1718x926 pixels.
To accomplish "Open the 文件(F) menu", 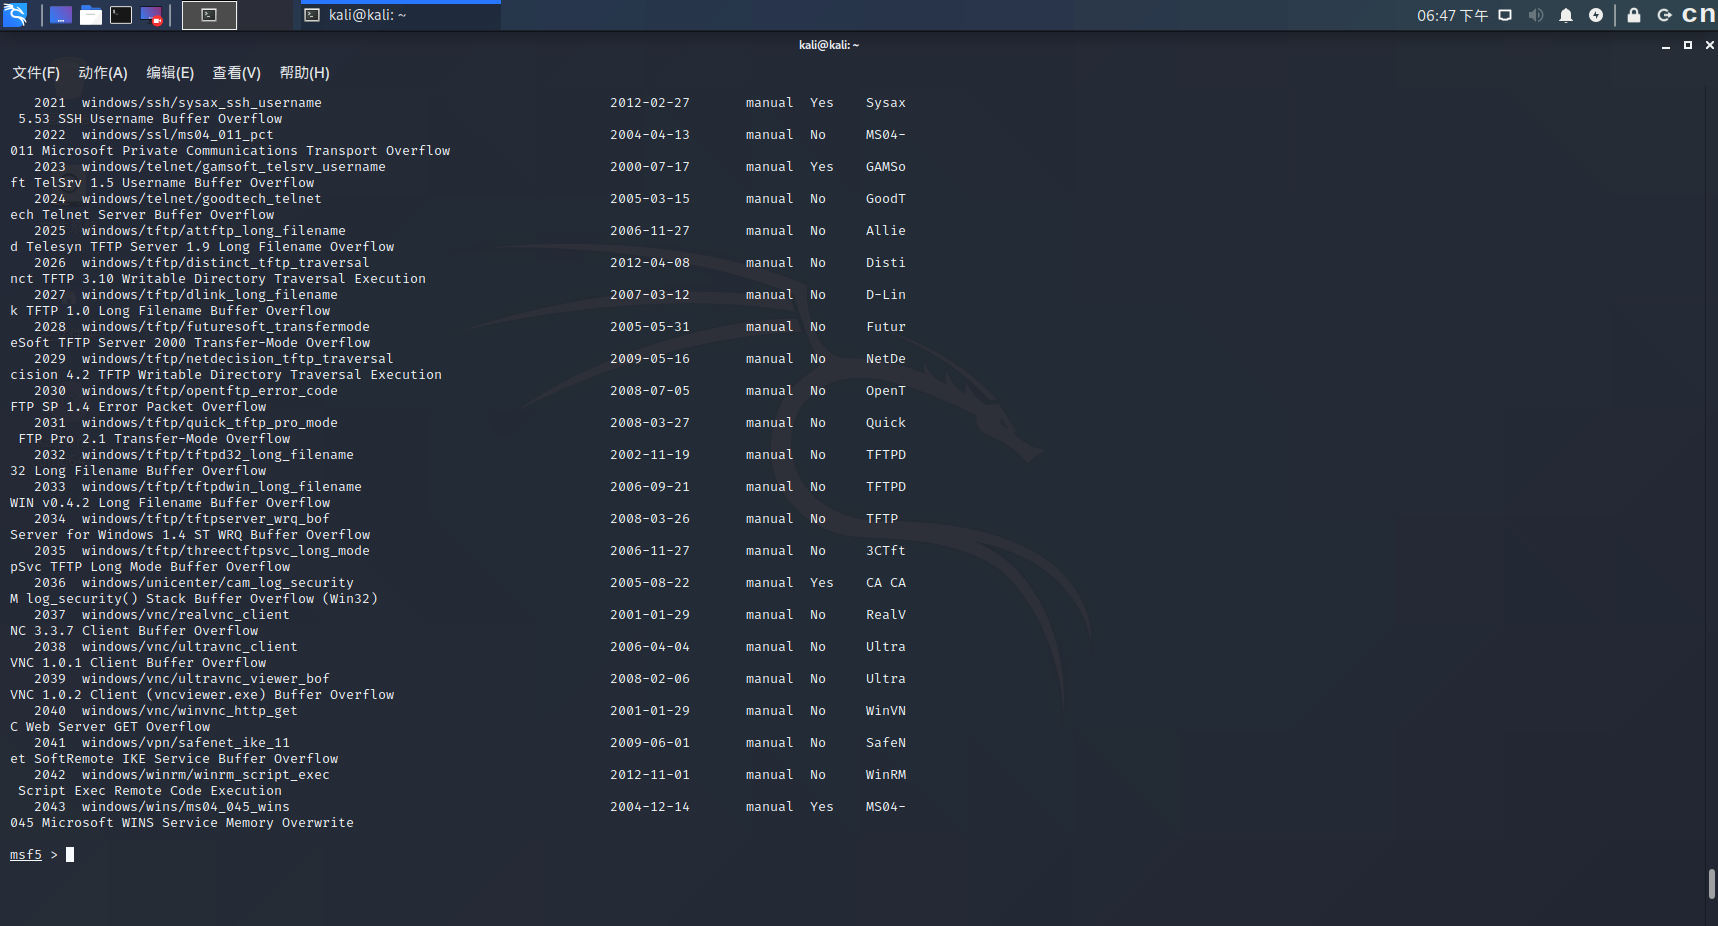I will tap(36, 73).
